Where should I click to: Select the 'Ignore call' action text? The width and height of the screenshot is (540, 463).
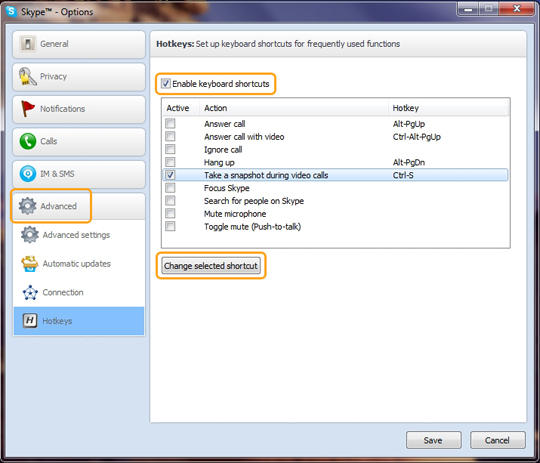[223, 150]
